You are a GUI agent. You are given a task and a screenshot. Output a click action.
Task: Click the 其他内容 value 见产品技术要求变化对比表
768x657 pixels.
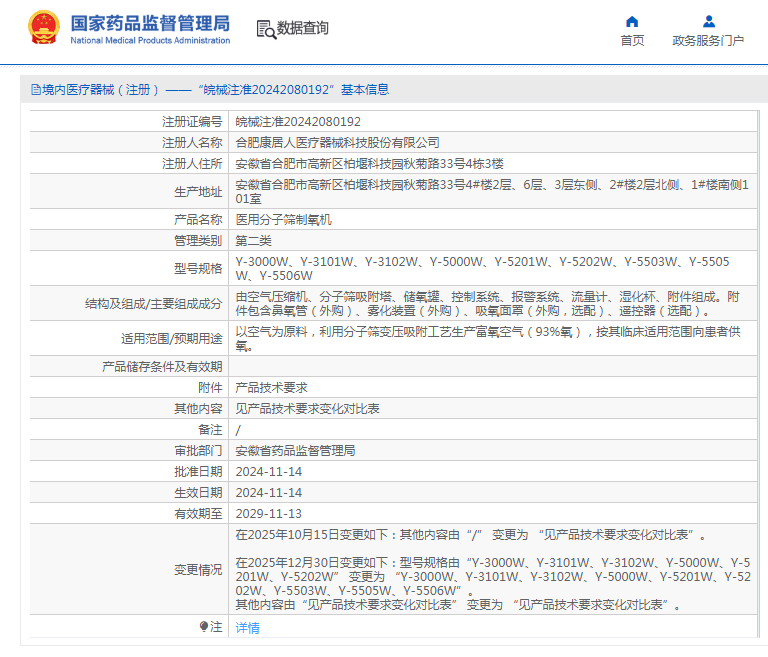pos(308,409)
